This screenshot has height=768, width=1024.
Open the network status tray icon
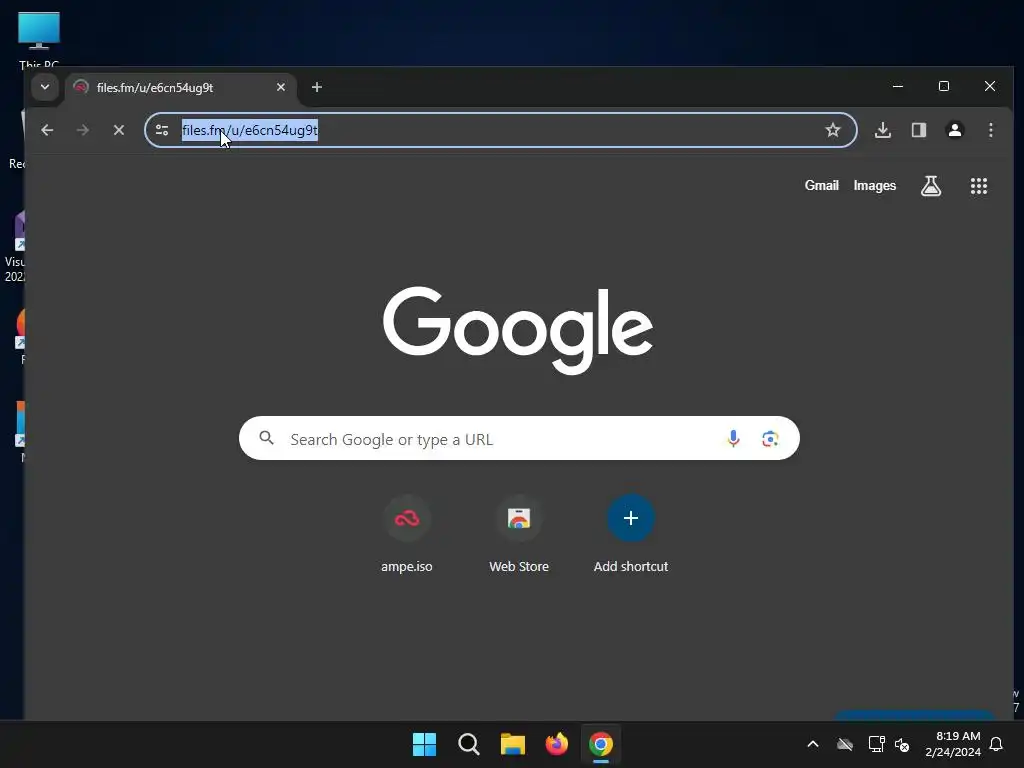click(x=876, y=744)
